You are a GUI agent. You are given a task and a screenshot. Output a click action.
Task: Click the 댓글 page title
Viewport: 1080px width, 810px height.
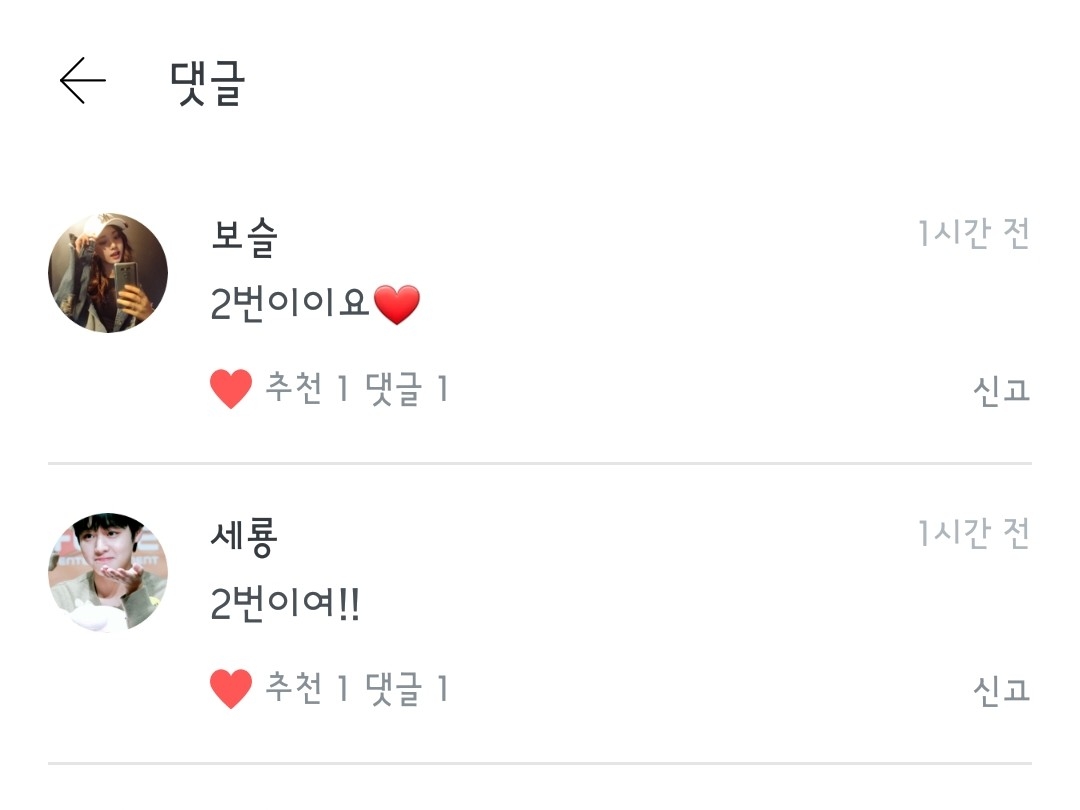pyautogui.click(x=208, y=82)
